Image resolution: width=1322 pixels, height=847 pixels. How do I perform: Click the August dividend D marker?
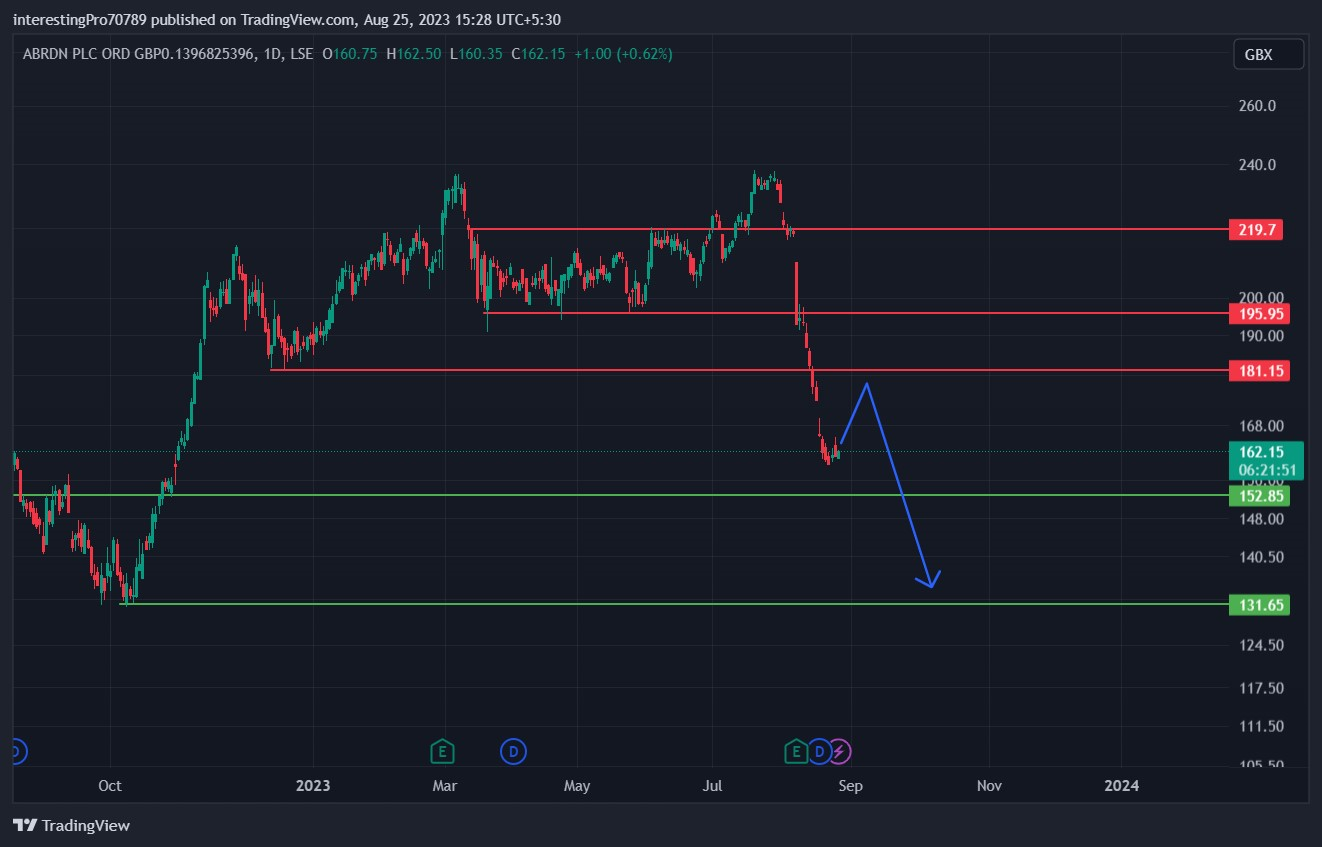point(819,751)
